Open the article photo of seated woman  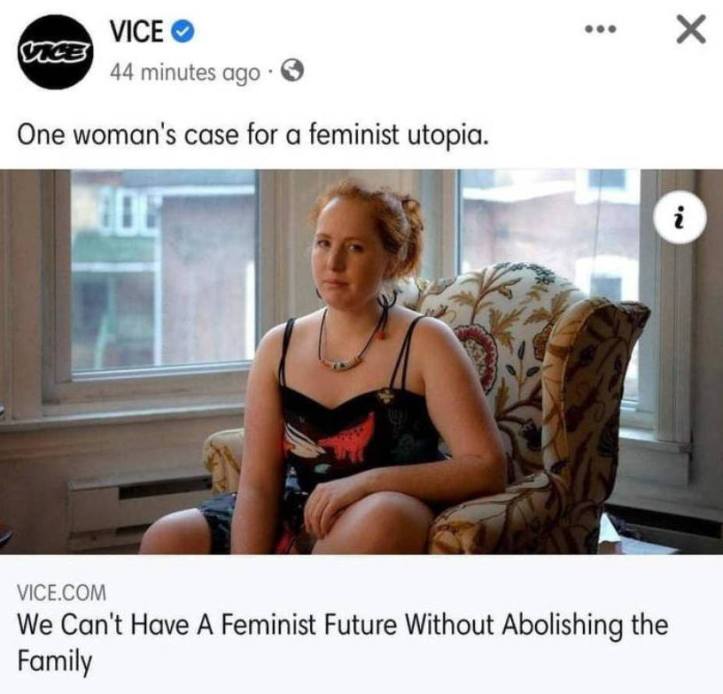[362, 362]
